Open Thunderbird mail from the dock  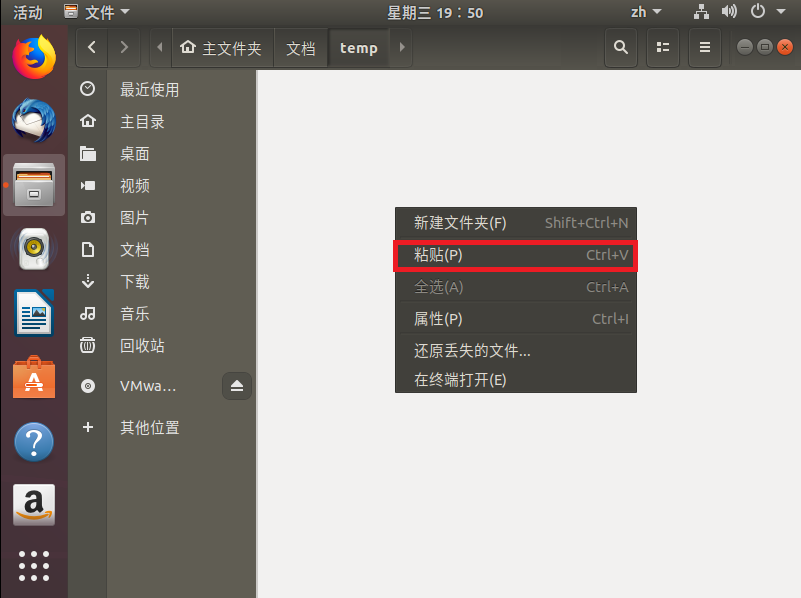(34, 122)
